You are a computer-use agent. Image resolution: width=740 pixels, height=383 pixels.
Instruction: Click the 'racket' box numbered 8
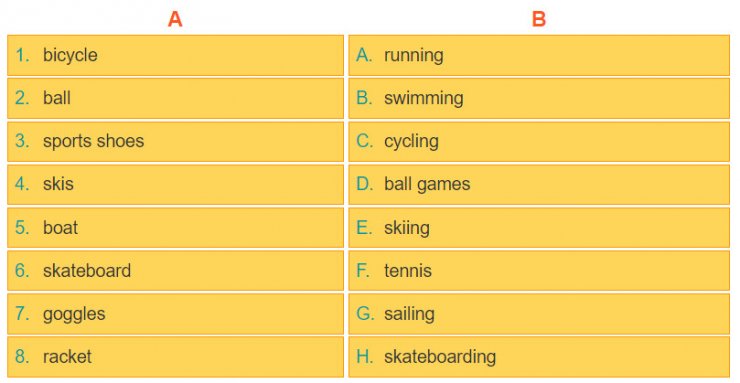(175, 357)
